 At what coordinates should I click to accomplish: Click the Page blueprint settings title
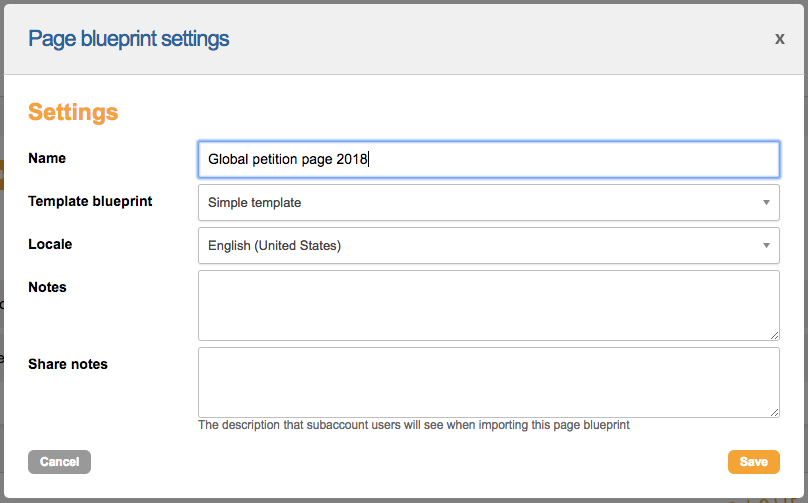click(128, 39)
